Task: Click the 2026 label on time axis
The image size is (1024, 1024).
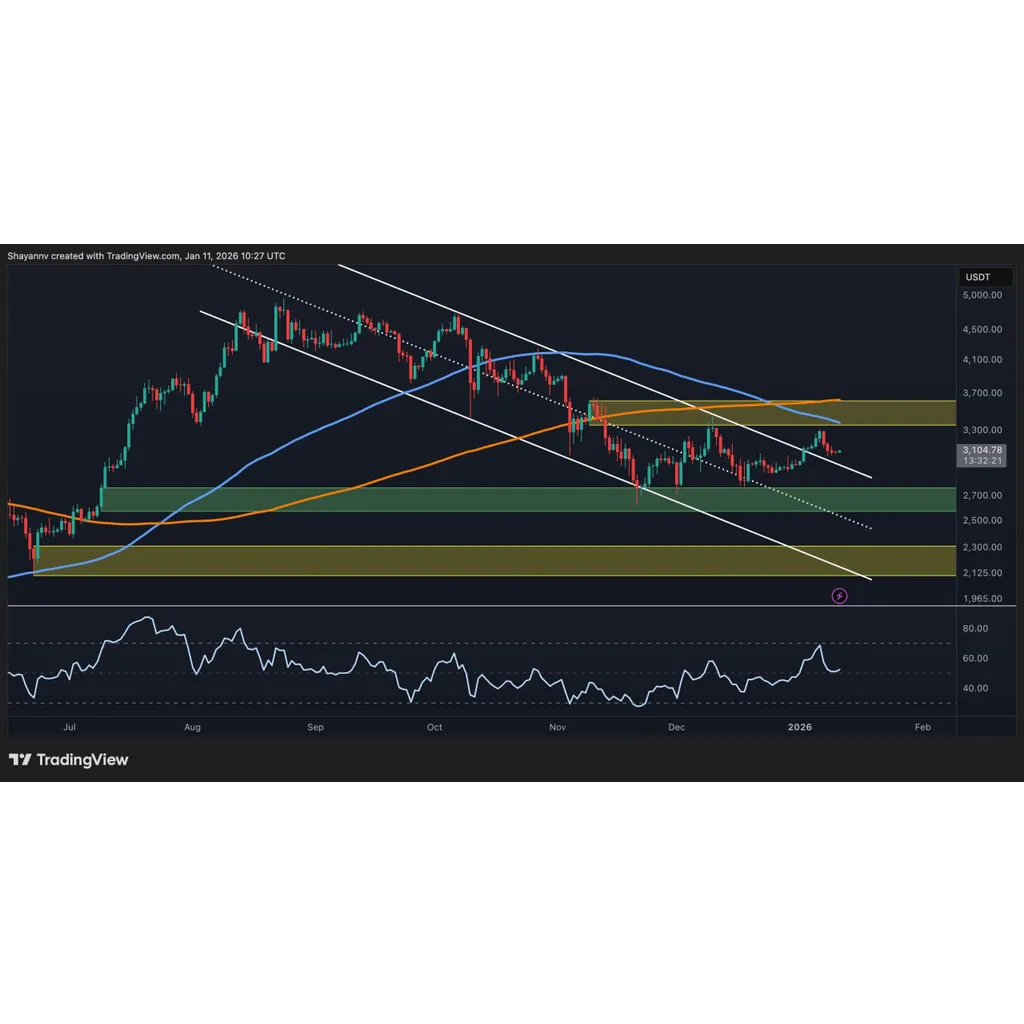Action: [800, 727]
